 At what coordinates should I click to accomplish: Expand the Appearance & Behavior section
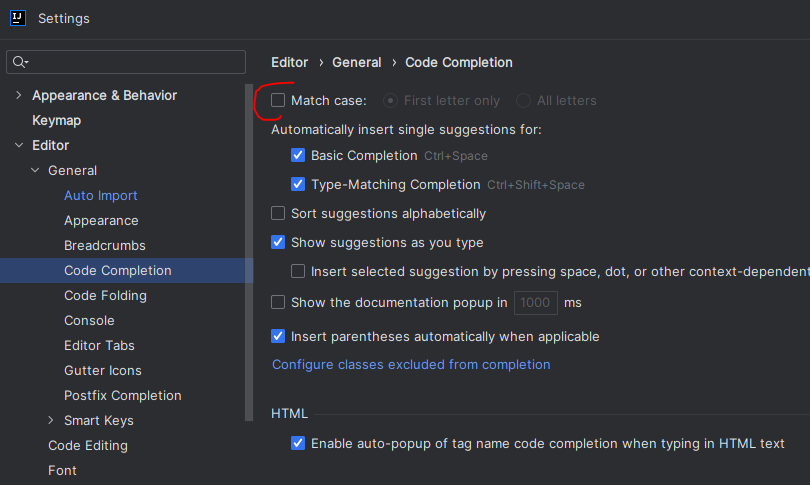[x=19, y=95]
